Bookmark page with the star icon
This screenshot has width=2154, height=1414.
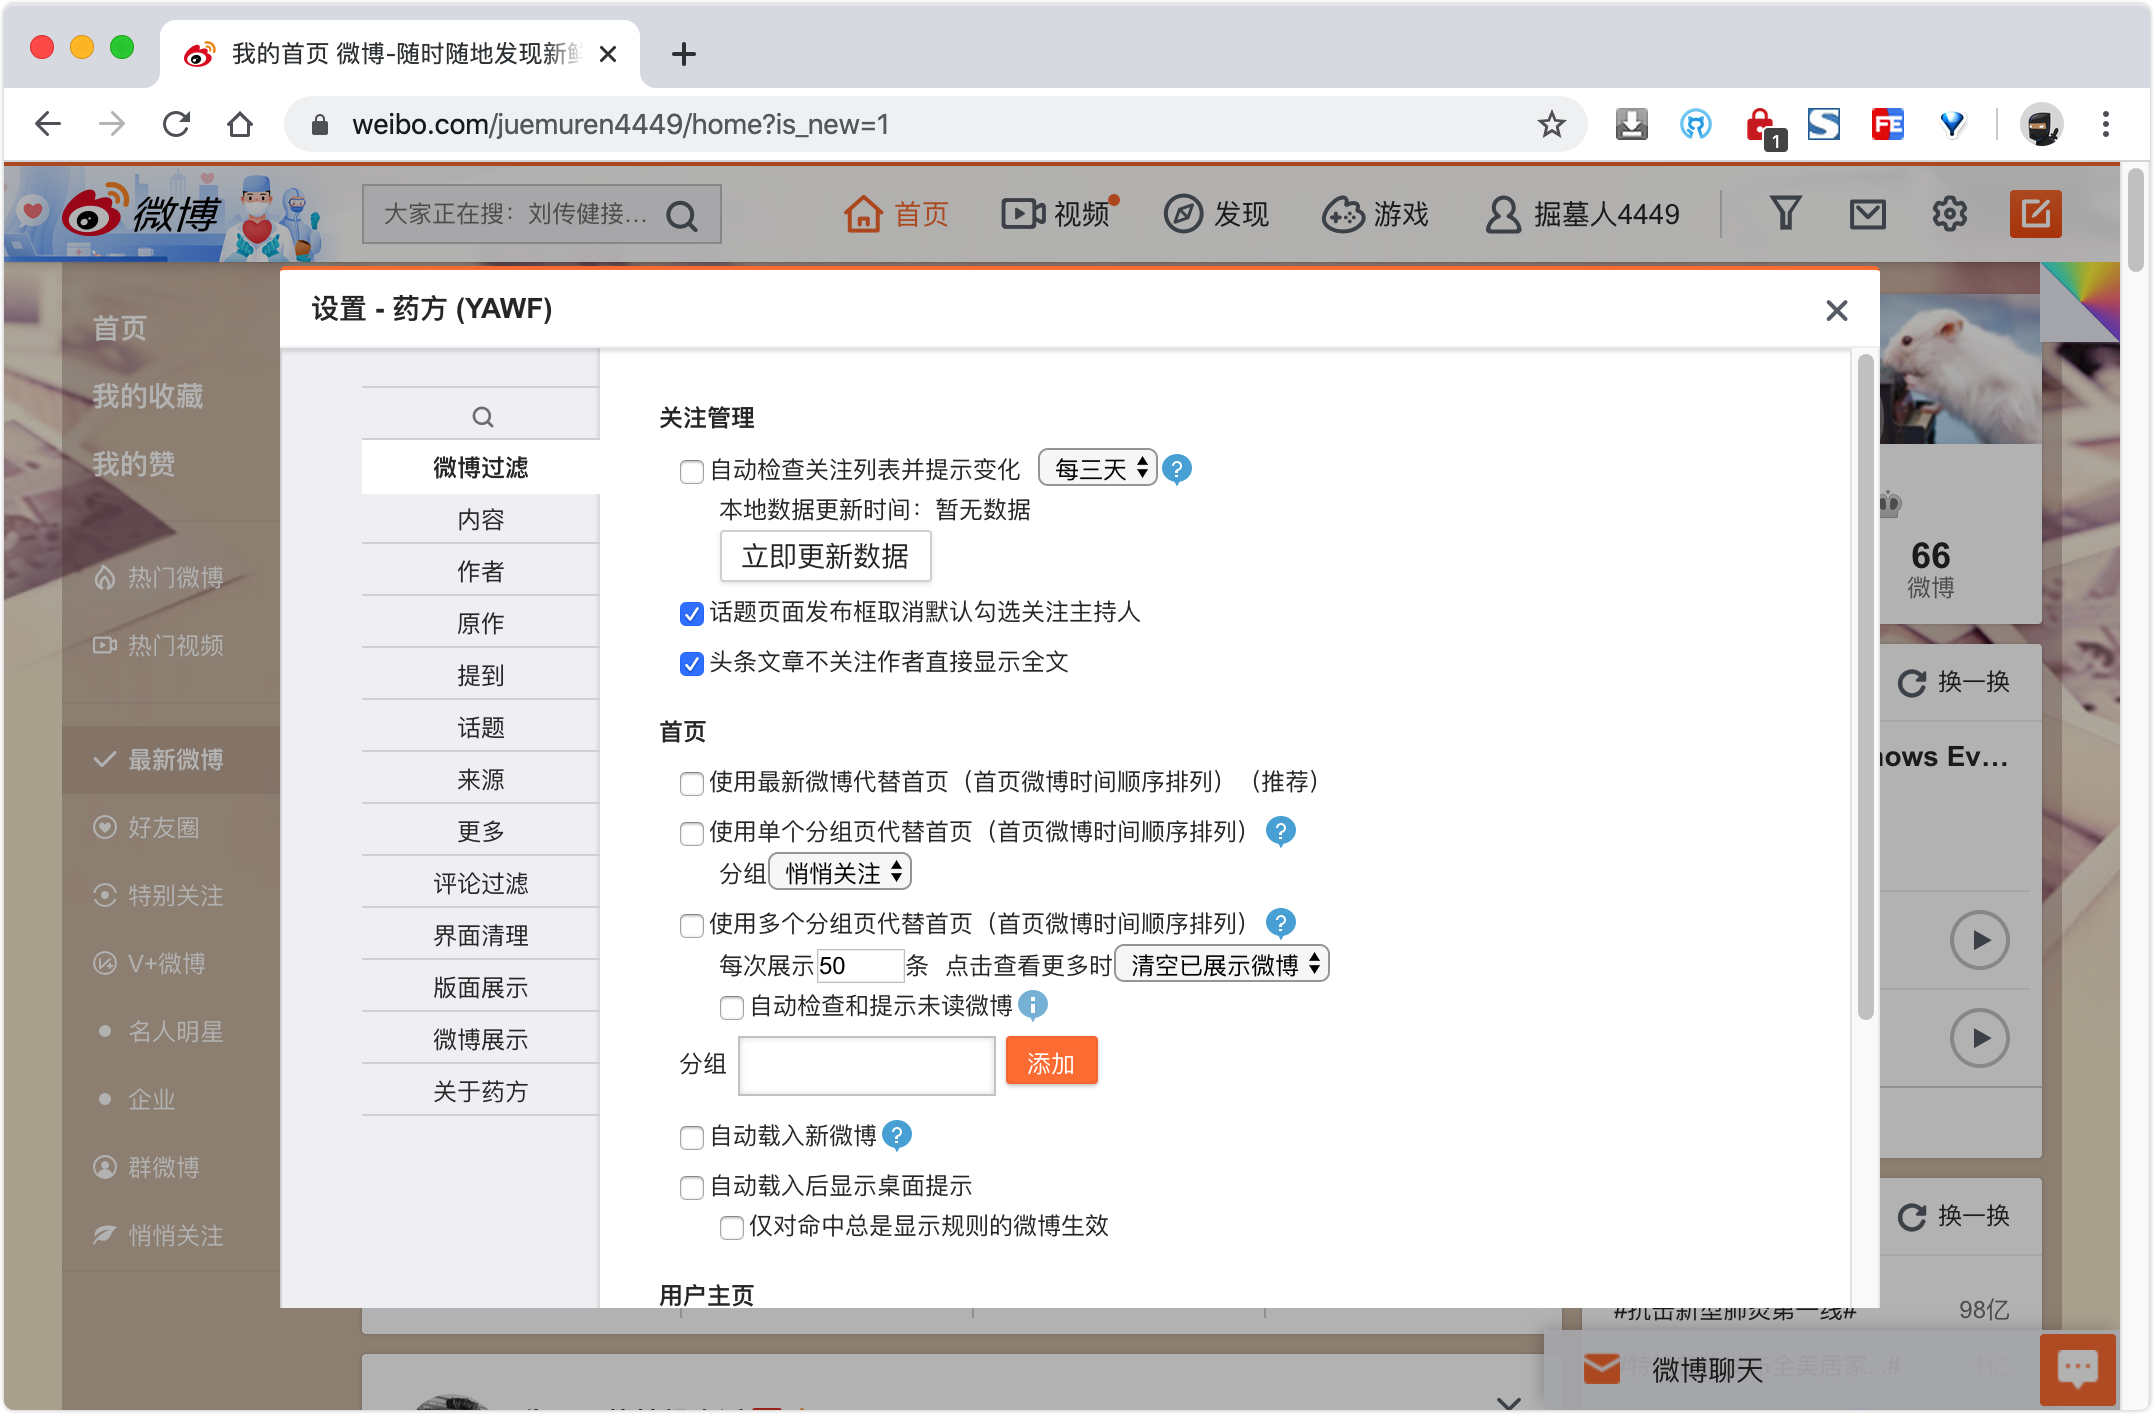[x=1551, y=125]
